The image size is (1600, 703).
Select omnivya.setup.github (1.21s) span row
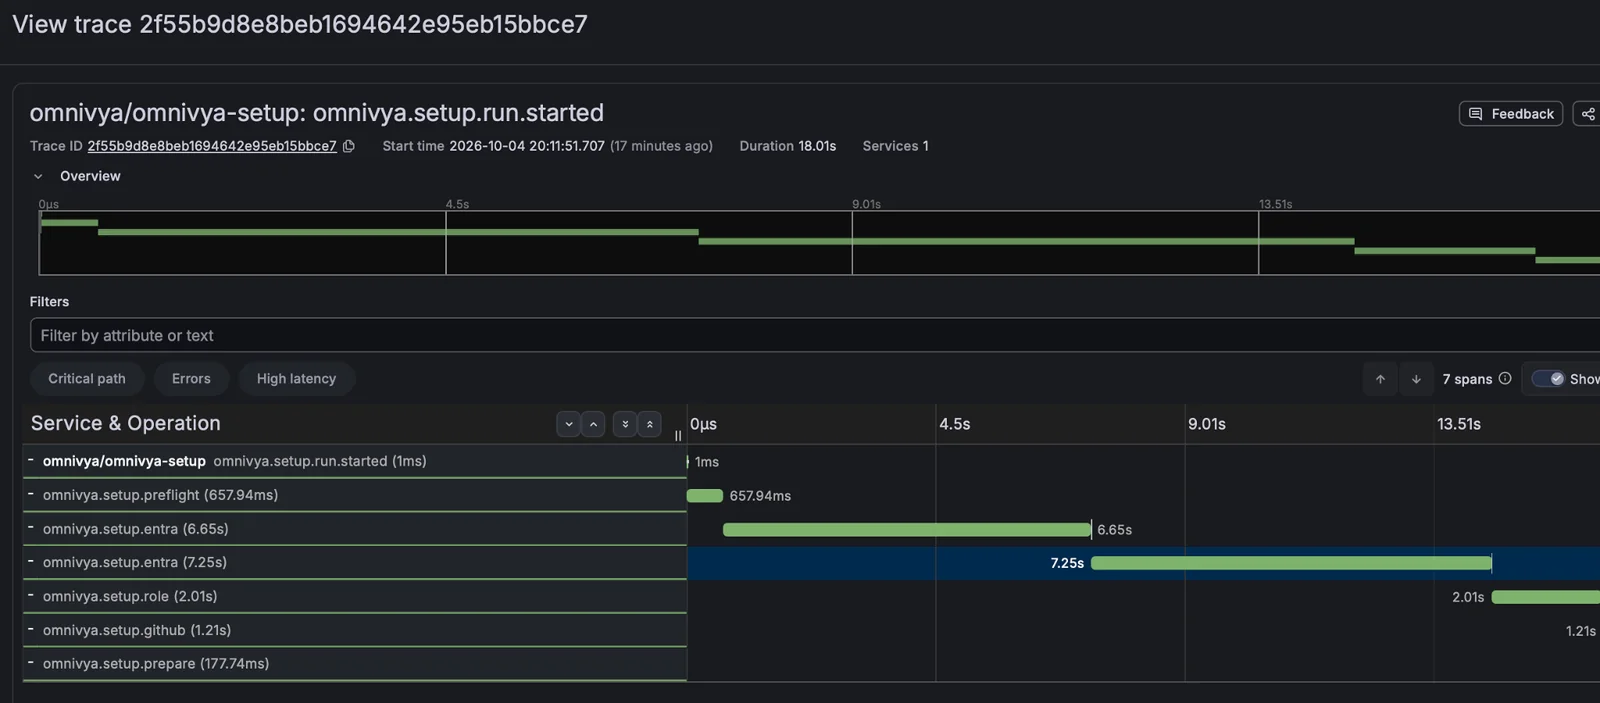[355, 630]
